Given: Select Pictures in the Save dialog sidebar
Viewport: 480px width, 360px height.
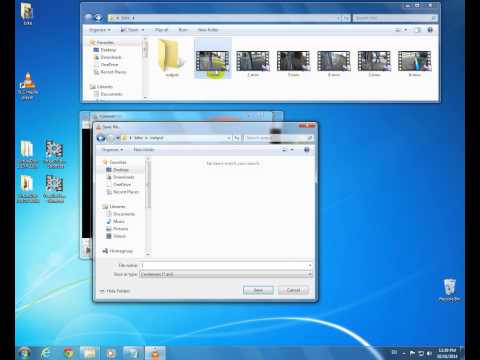Looking at the screenshot, I should [120, 229].
